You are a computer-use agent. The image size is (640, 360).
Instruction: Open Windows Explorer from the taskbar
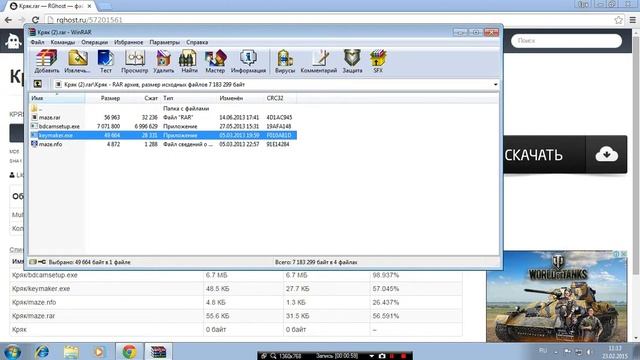71,351
